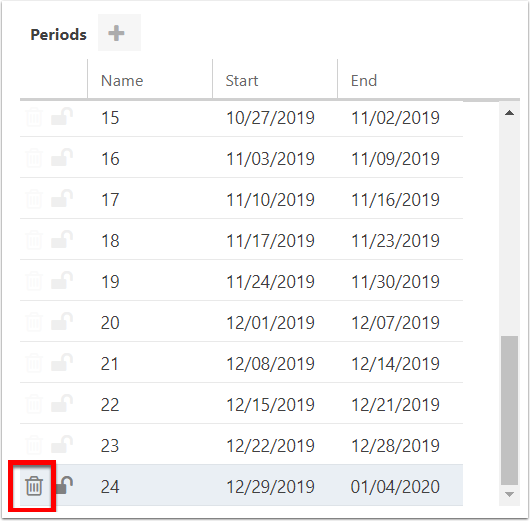Select period row 19 starting 11/24/2019

pos(241,281)
